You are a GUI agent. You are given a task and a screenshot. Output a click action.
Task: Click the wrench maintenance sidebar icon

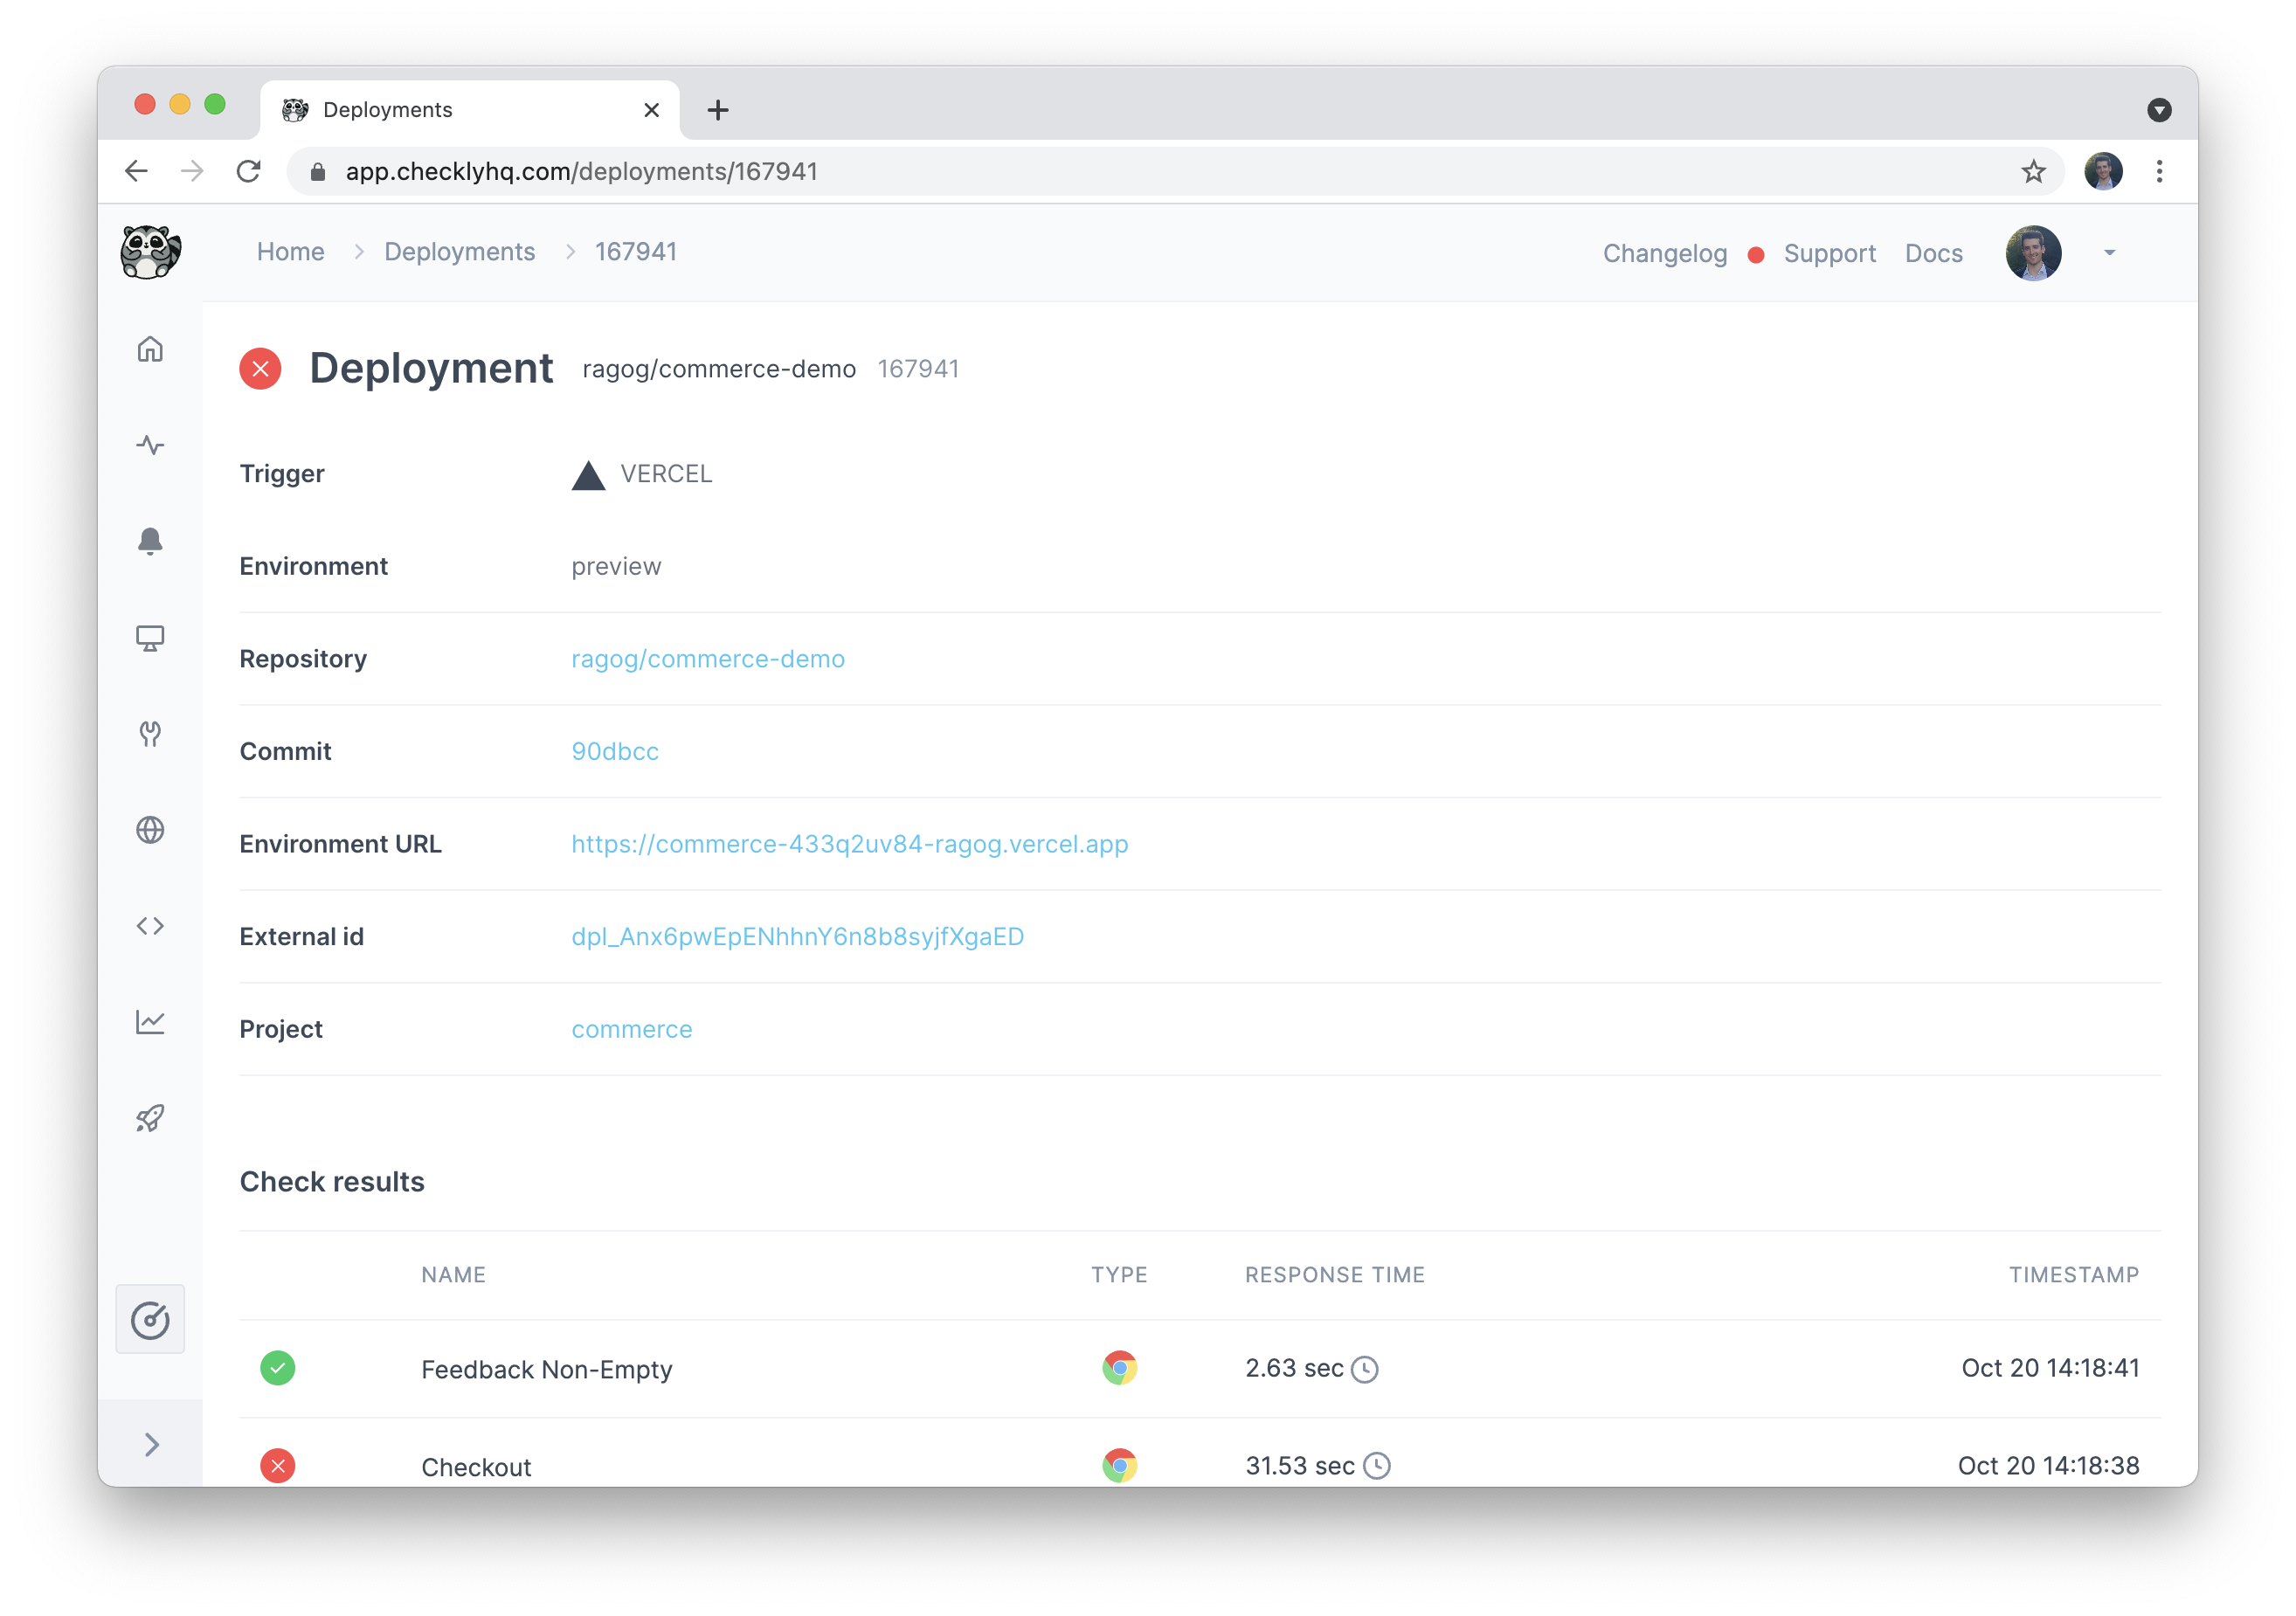[x=150, y=734]
